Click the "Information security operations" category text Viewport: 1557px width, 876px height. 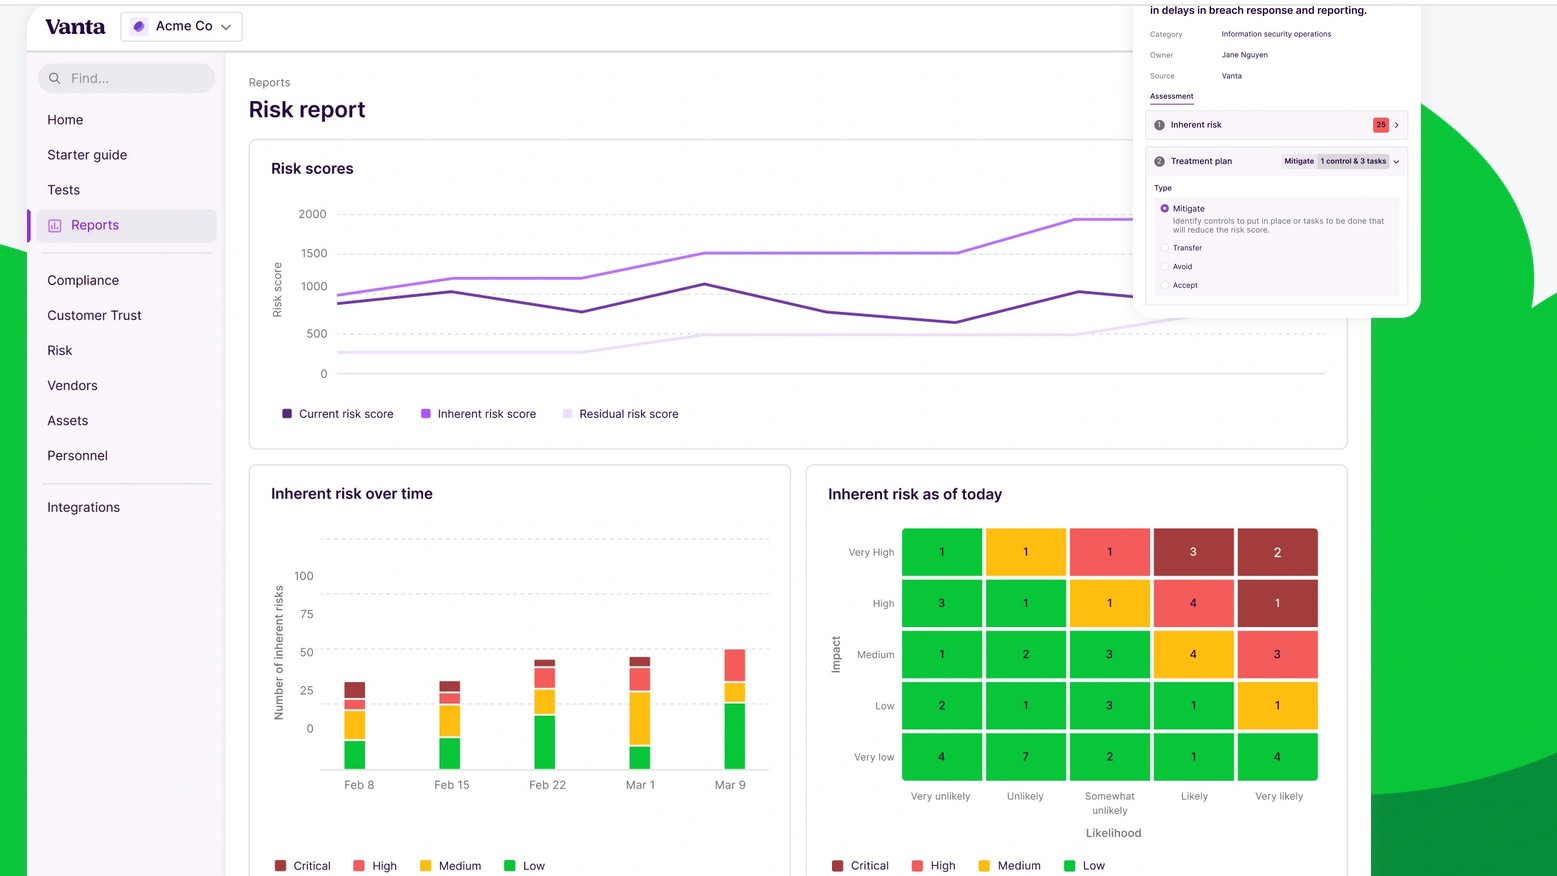[x=1276, y=34]
